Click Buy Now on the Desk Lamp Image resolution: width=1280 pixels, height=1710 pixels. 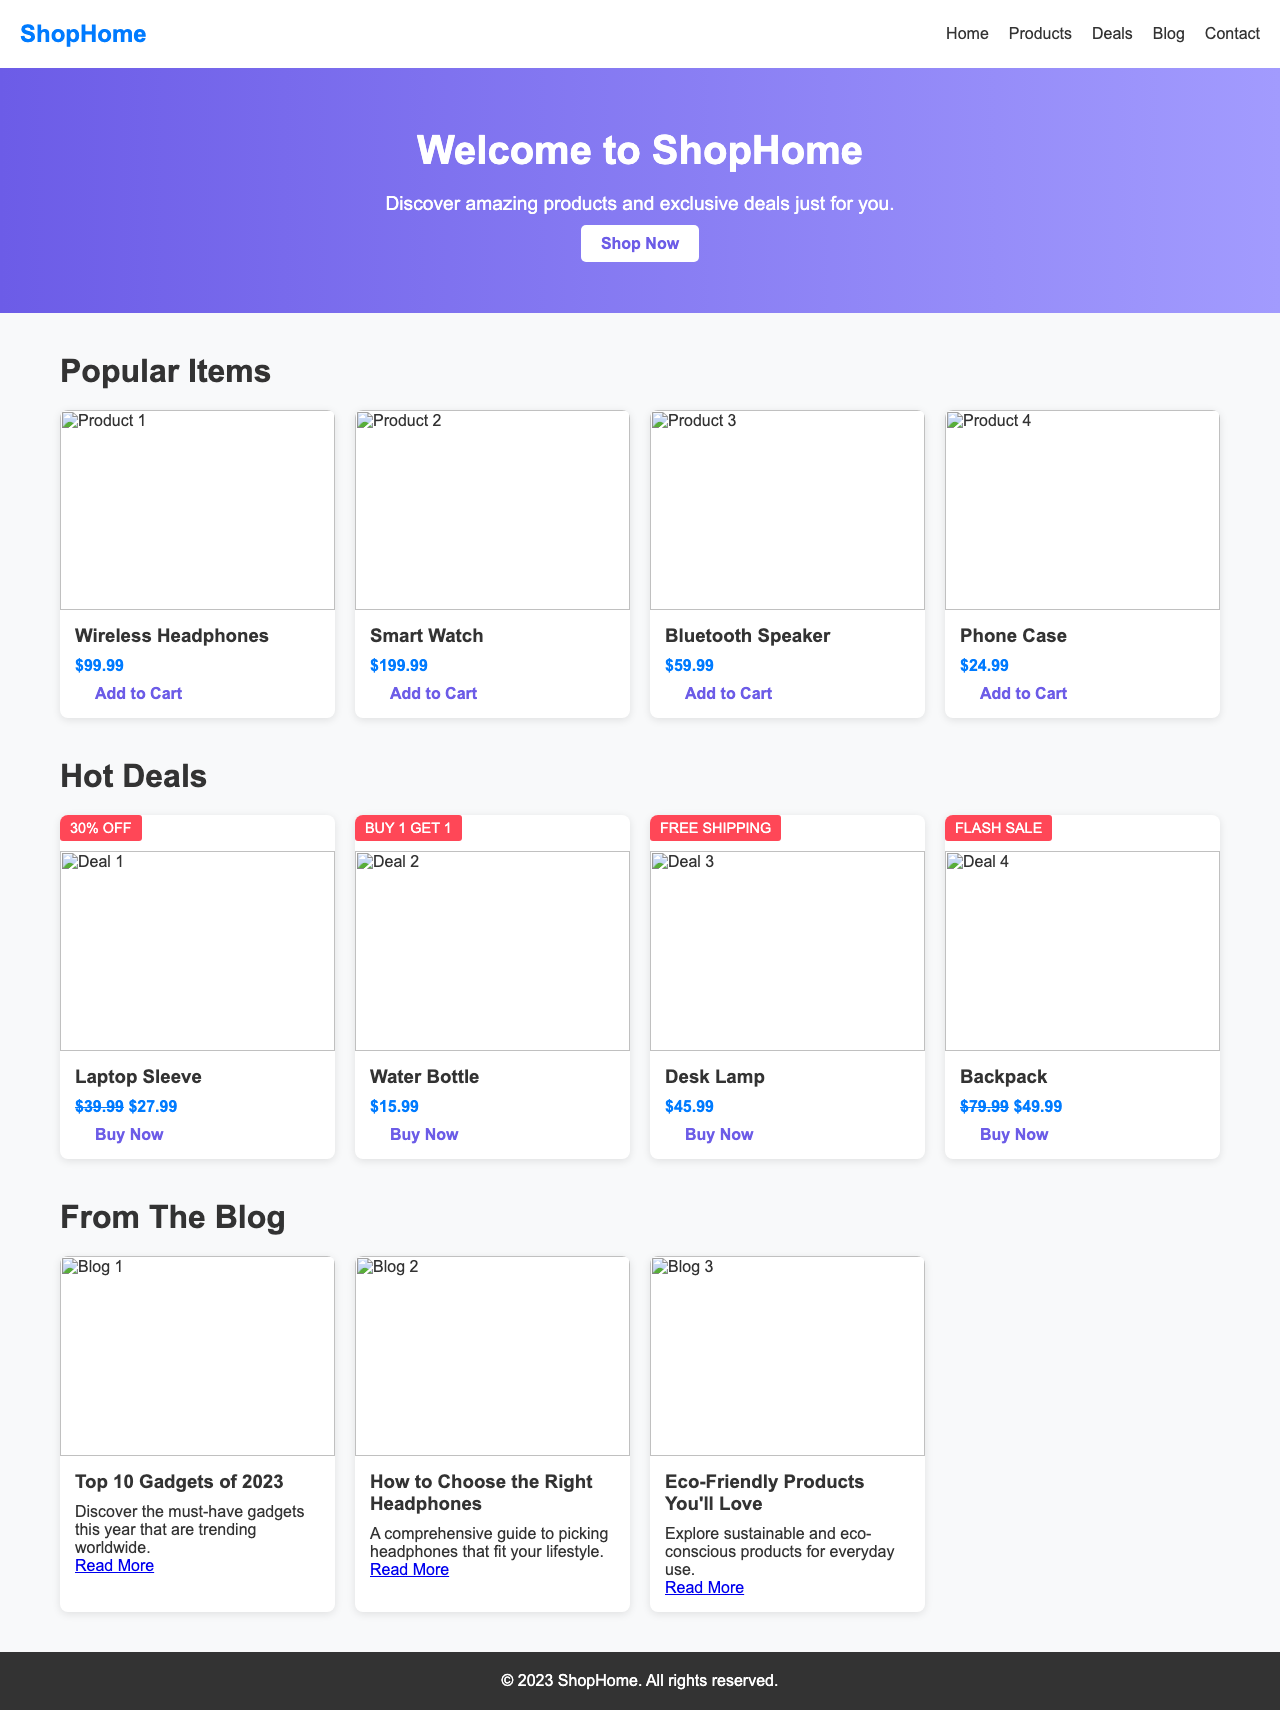[718, 1134]
